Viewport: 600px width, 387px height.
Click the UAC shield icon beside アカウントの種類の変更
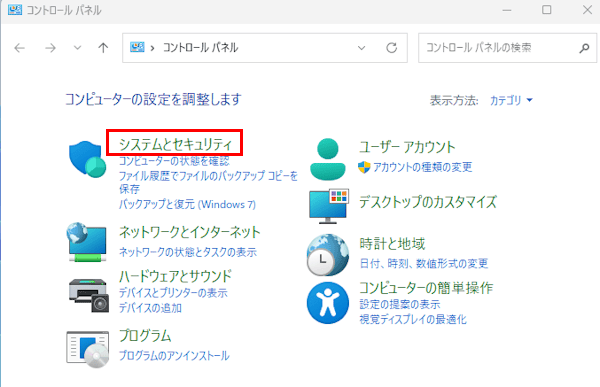(x=364, y=167)
